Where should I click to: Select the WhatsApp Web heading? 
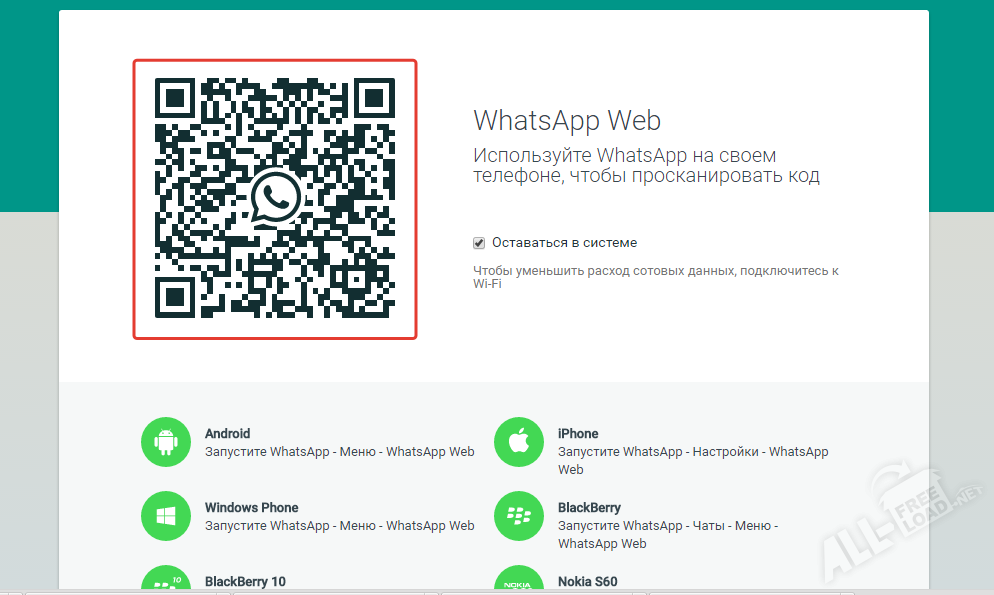(567, 121)
